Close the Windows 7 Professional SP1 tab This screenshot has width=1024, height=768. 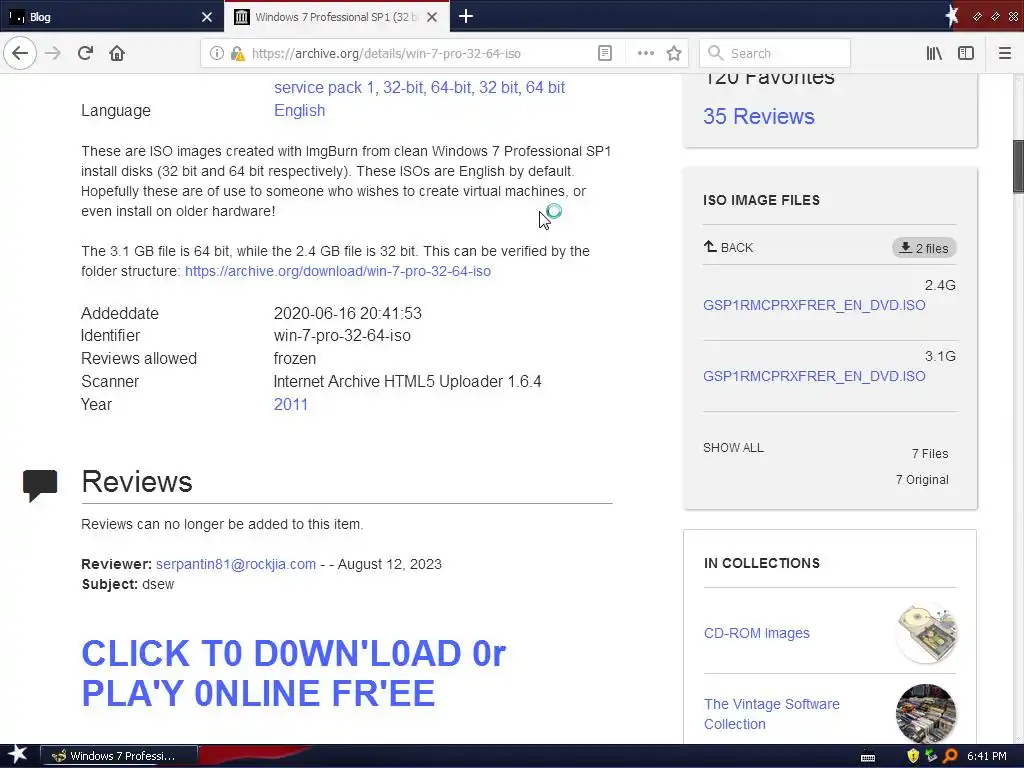(432, 17)
